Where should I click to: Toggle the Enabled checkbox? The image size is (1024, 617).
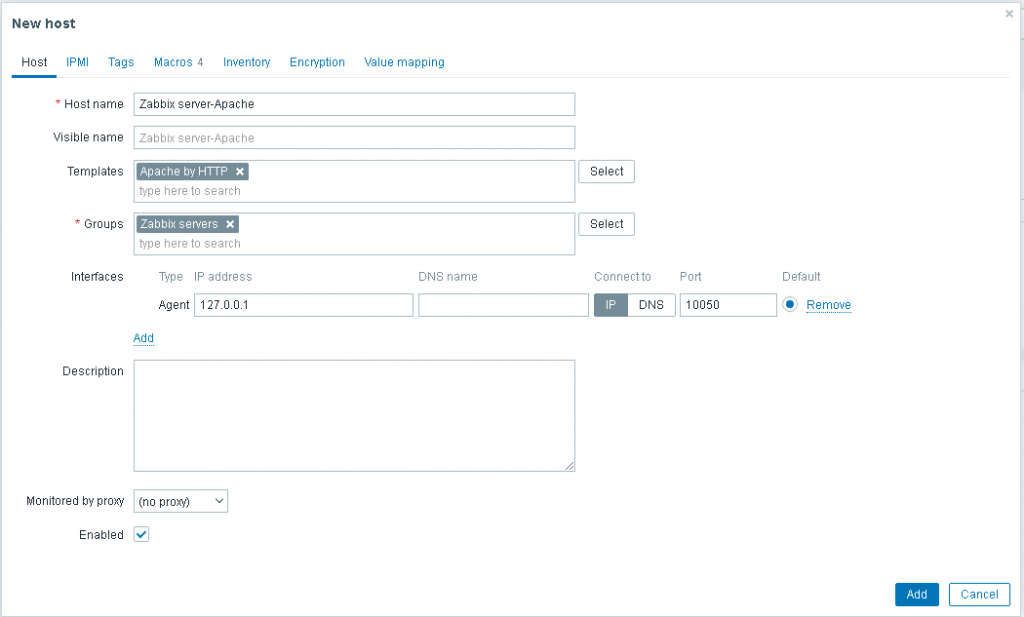[x=141, y=534]
